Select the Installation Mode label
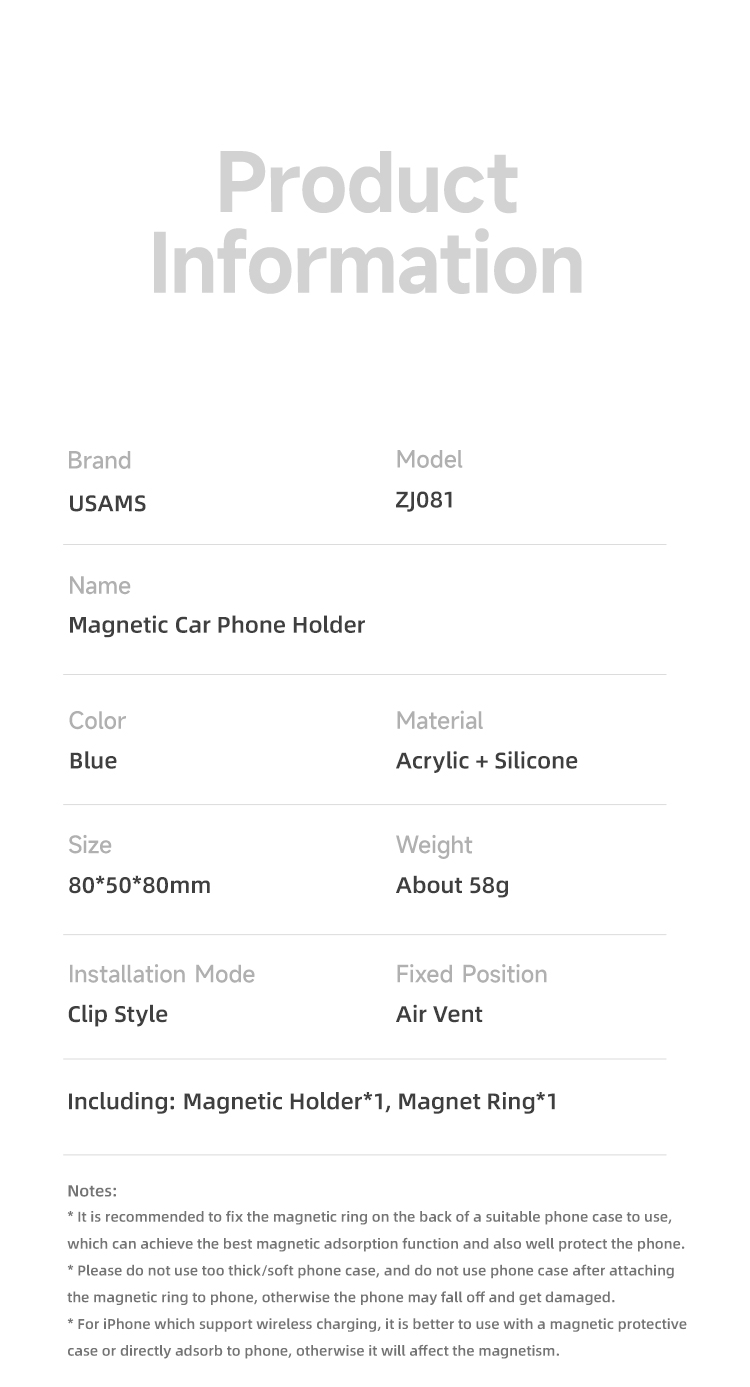The height and width of the screenshot is (1387, 750). (161, 974)
